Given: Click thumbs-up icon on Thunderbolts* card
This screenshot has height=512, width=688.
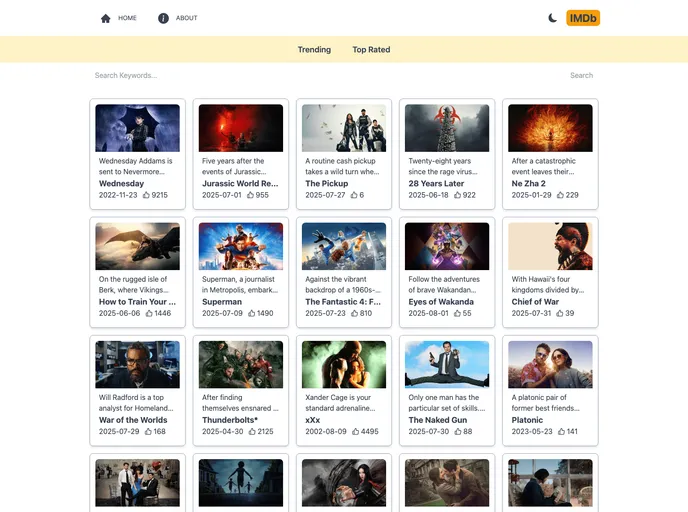Looking at the screenshot, I should click(x=252, y=431).
